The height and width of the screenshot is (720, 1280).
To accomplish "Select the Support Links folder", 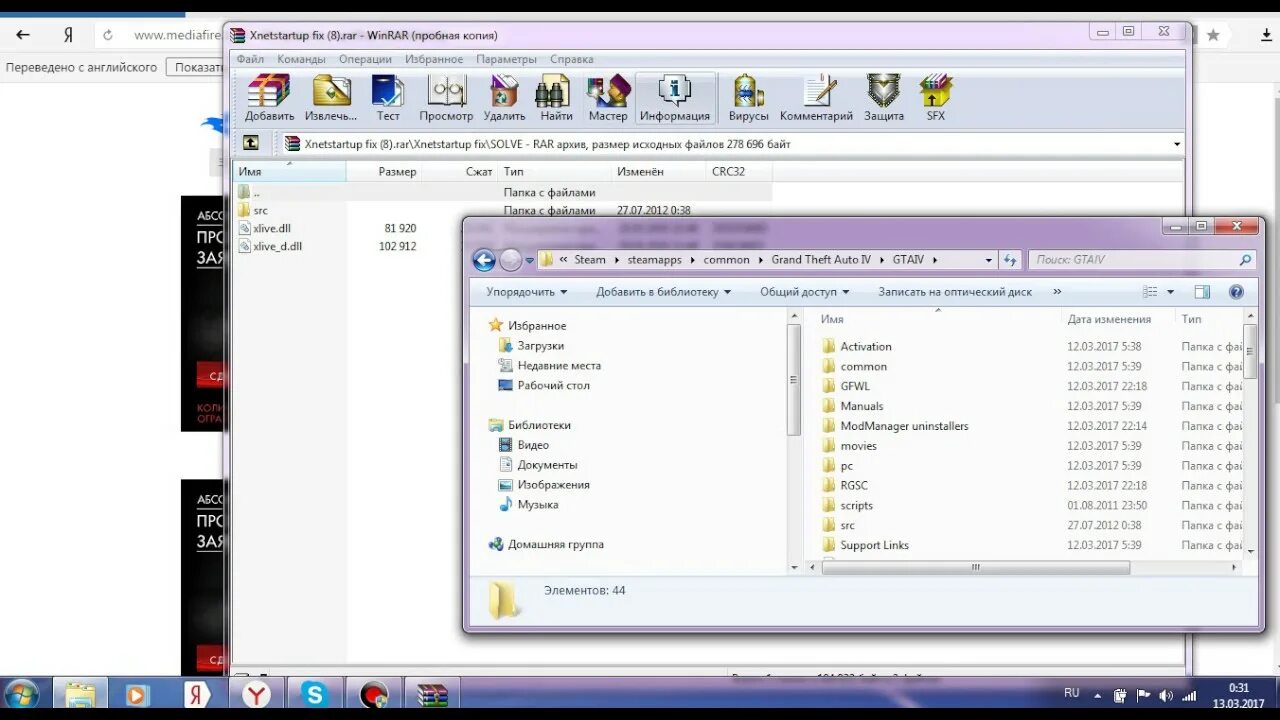I will [x=874, y=546].
